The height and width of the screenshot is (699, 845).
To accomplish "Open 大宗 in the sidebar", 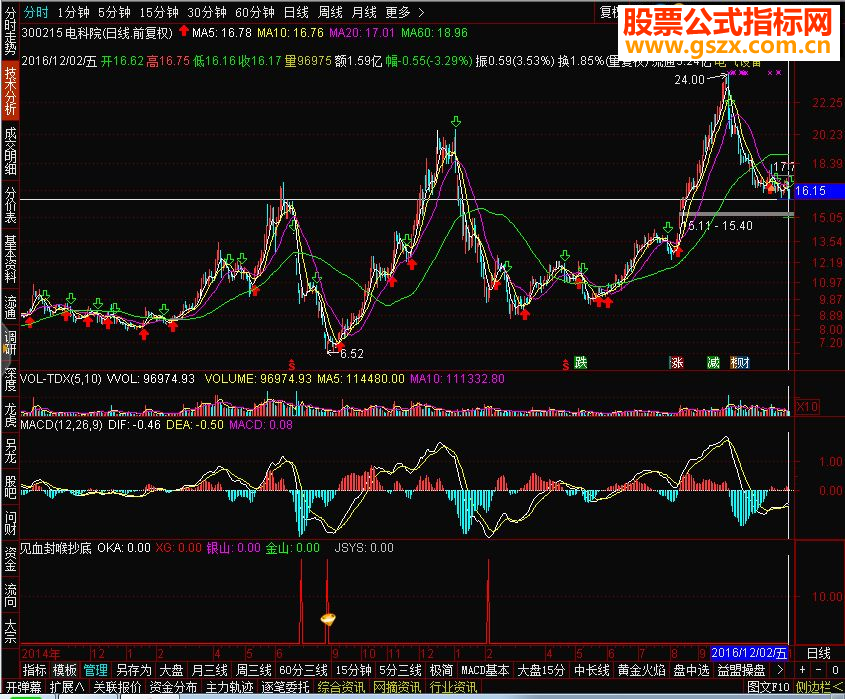I will (x=10, y=631).
